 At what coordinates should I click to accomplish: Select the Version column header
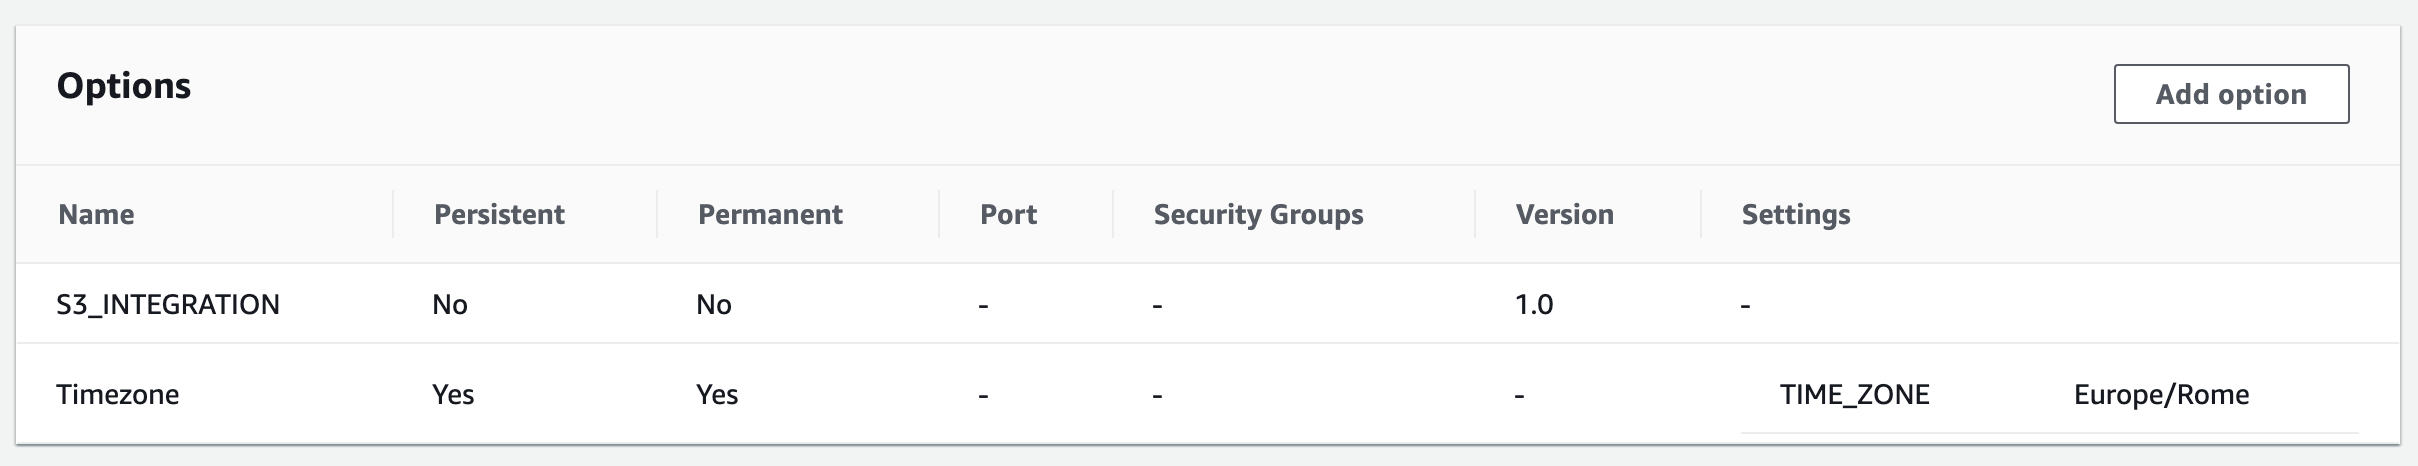click(1564, 214)
